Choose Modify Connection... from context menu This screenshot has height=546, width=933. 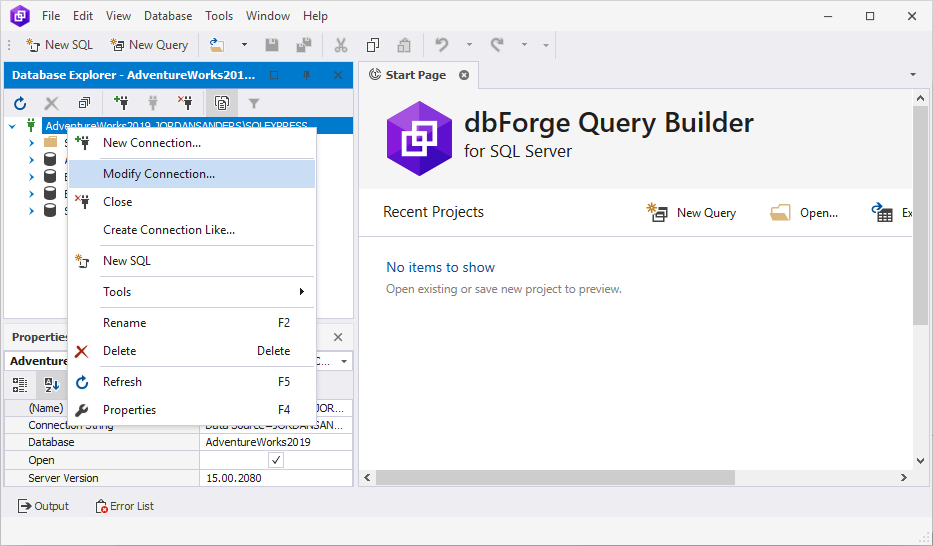192,174
